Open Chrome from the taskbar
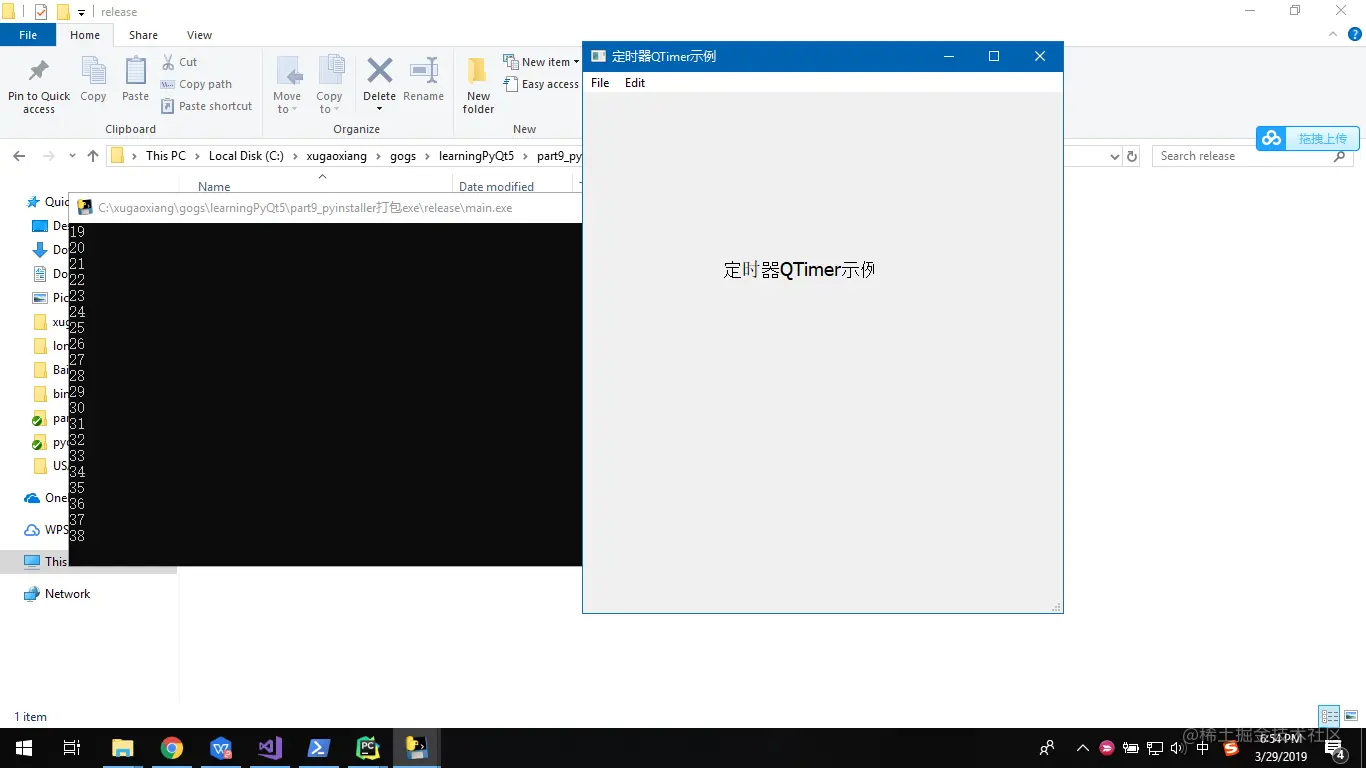 tap(171, 747)
